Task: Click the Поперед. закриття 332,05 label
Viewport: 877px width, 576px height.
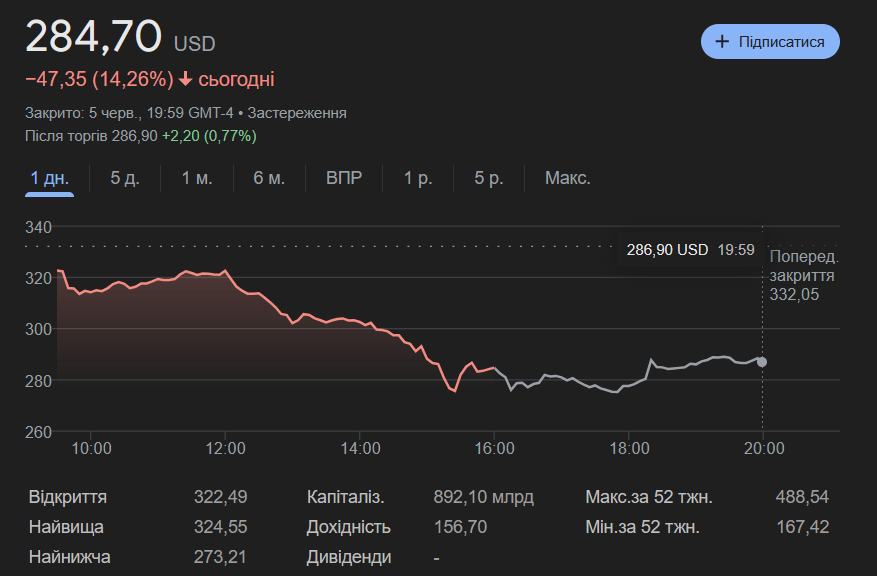Action: tap(803, 275)
